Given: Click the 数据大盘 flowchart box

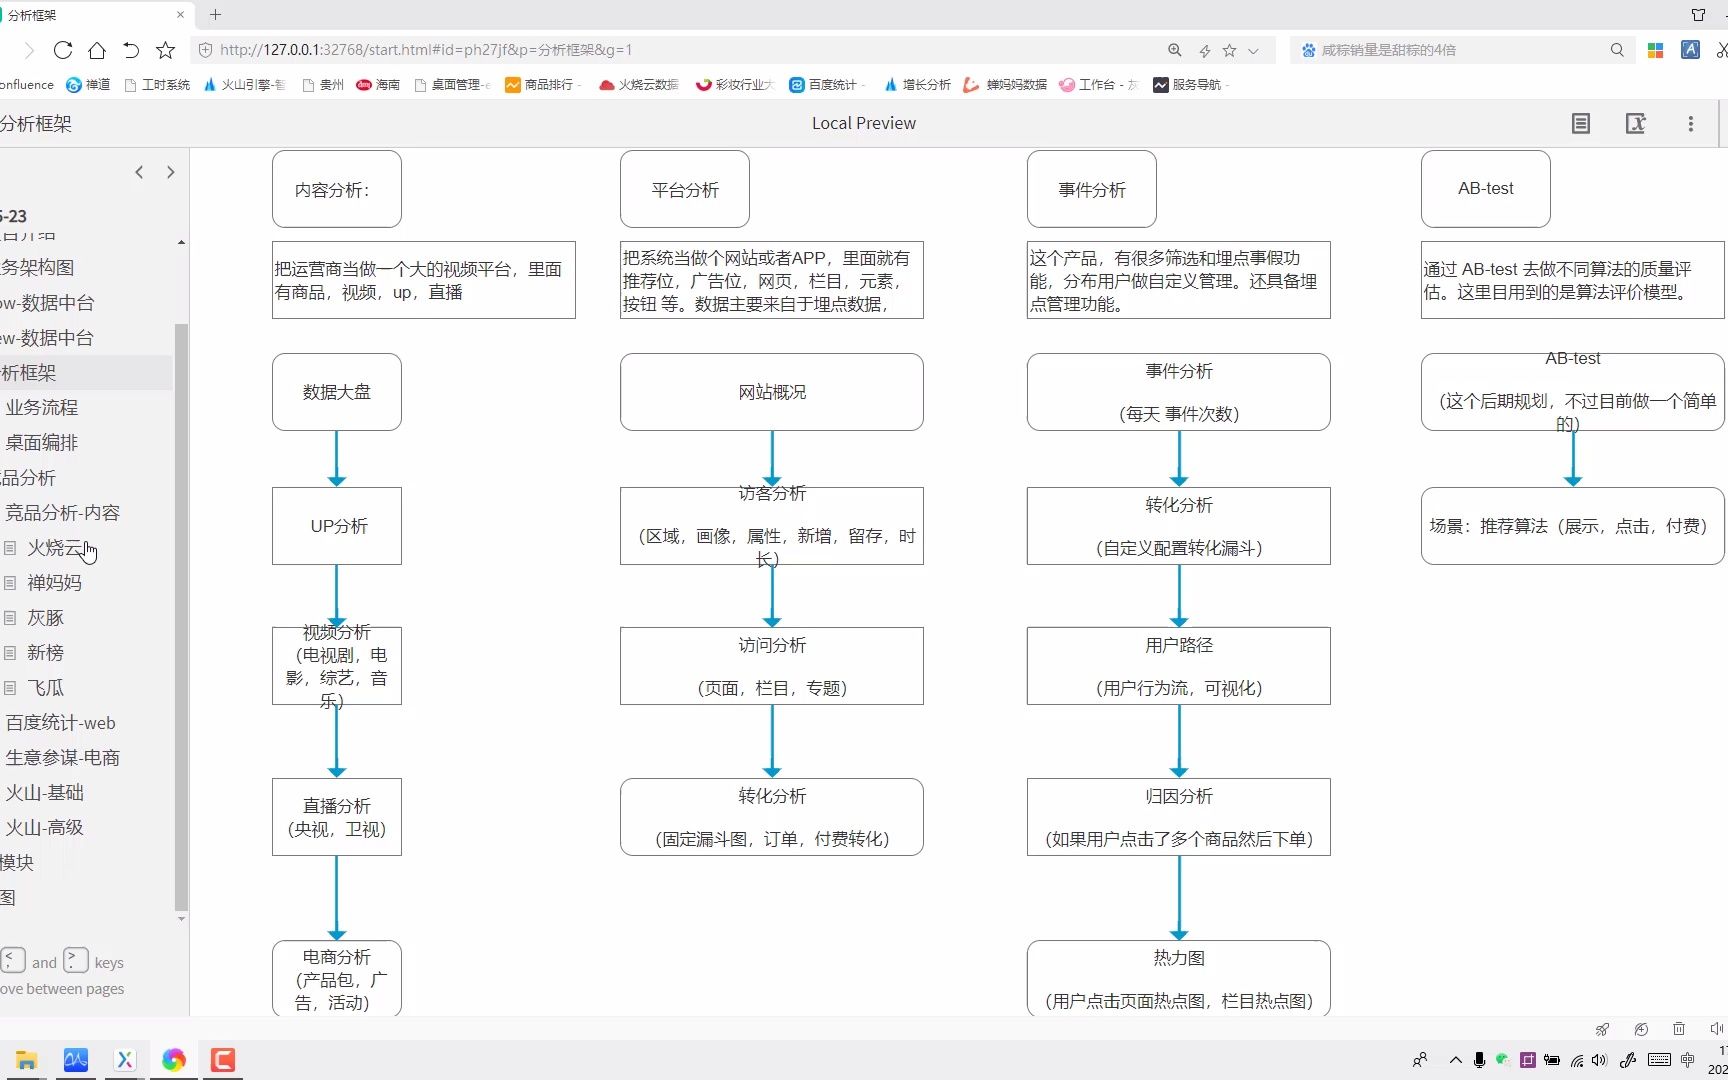Looking at the screenshot, I should [x=337, y=392].
